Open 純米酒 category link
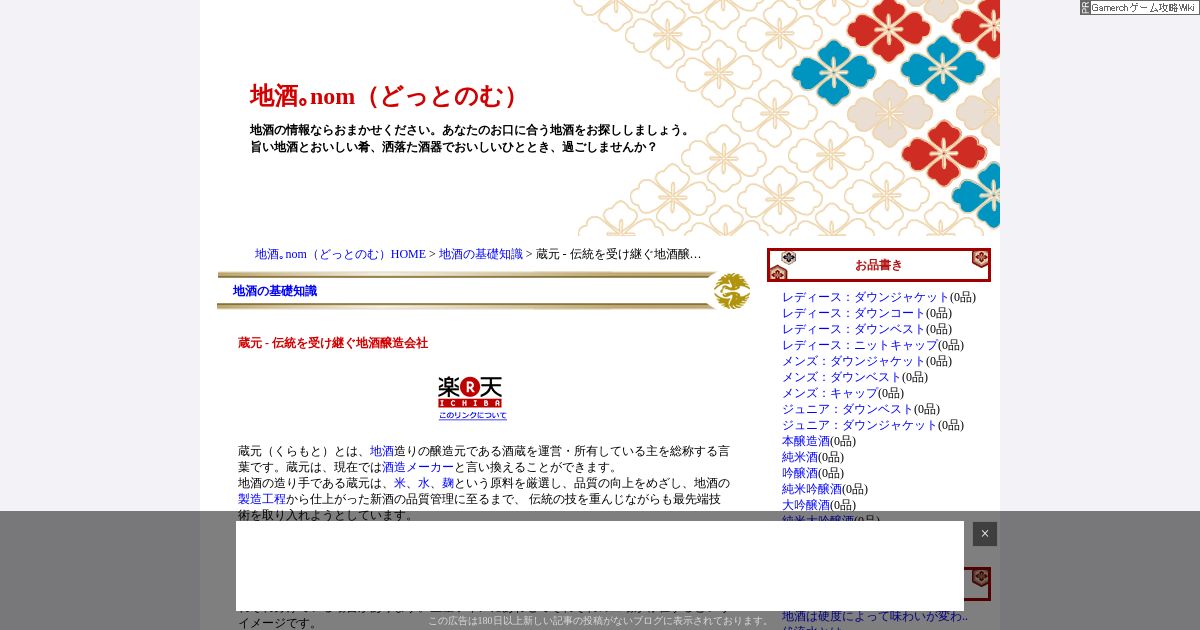The image size is (1200, 630). (x=800, y=457)
